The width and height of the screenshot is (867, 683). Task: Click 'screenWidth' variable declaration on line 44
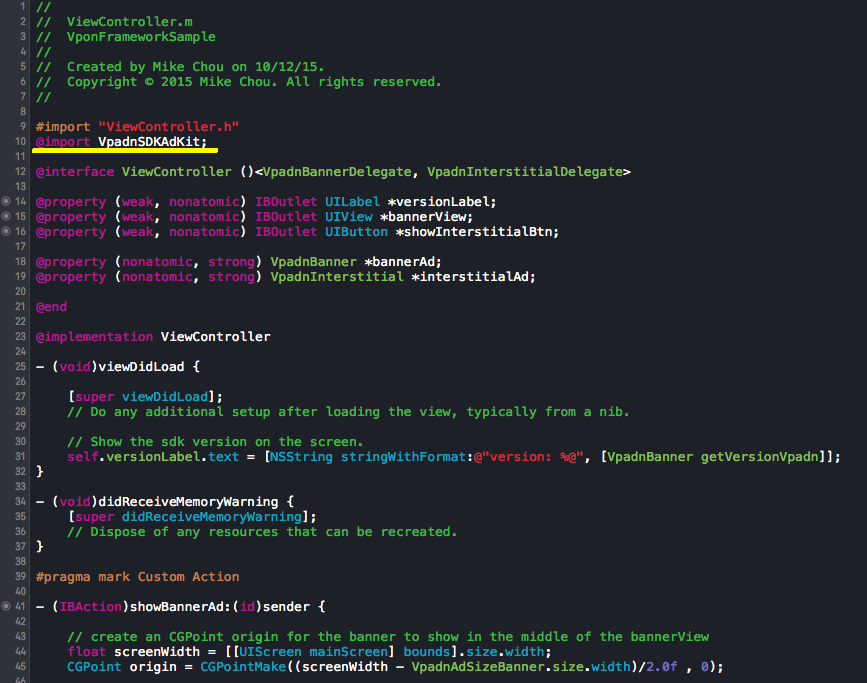pos(156,652)
